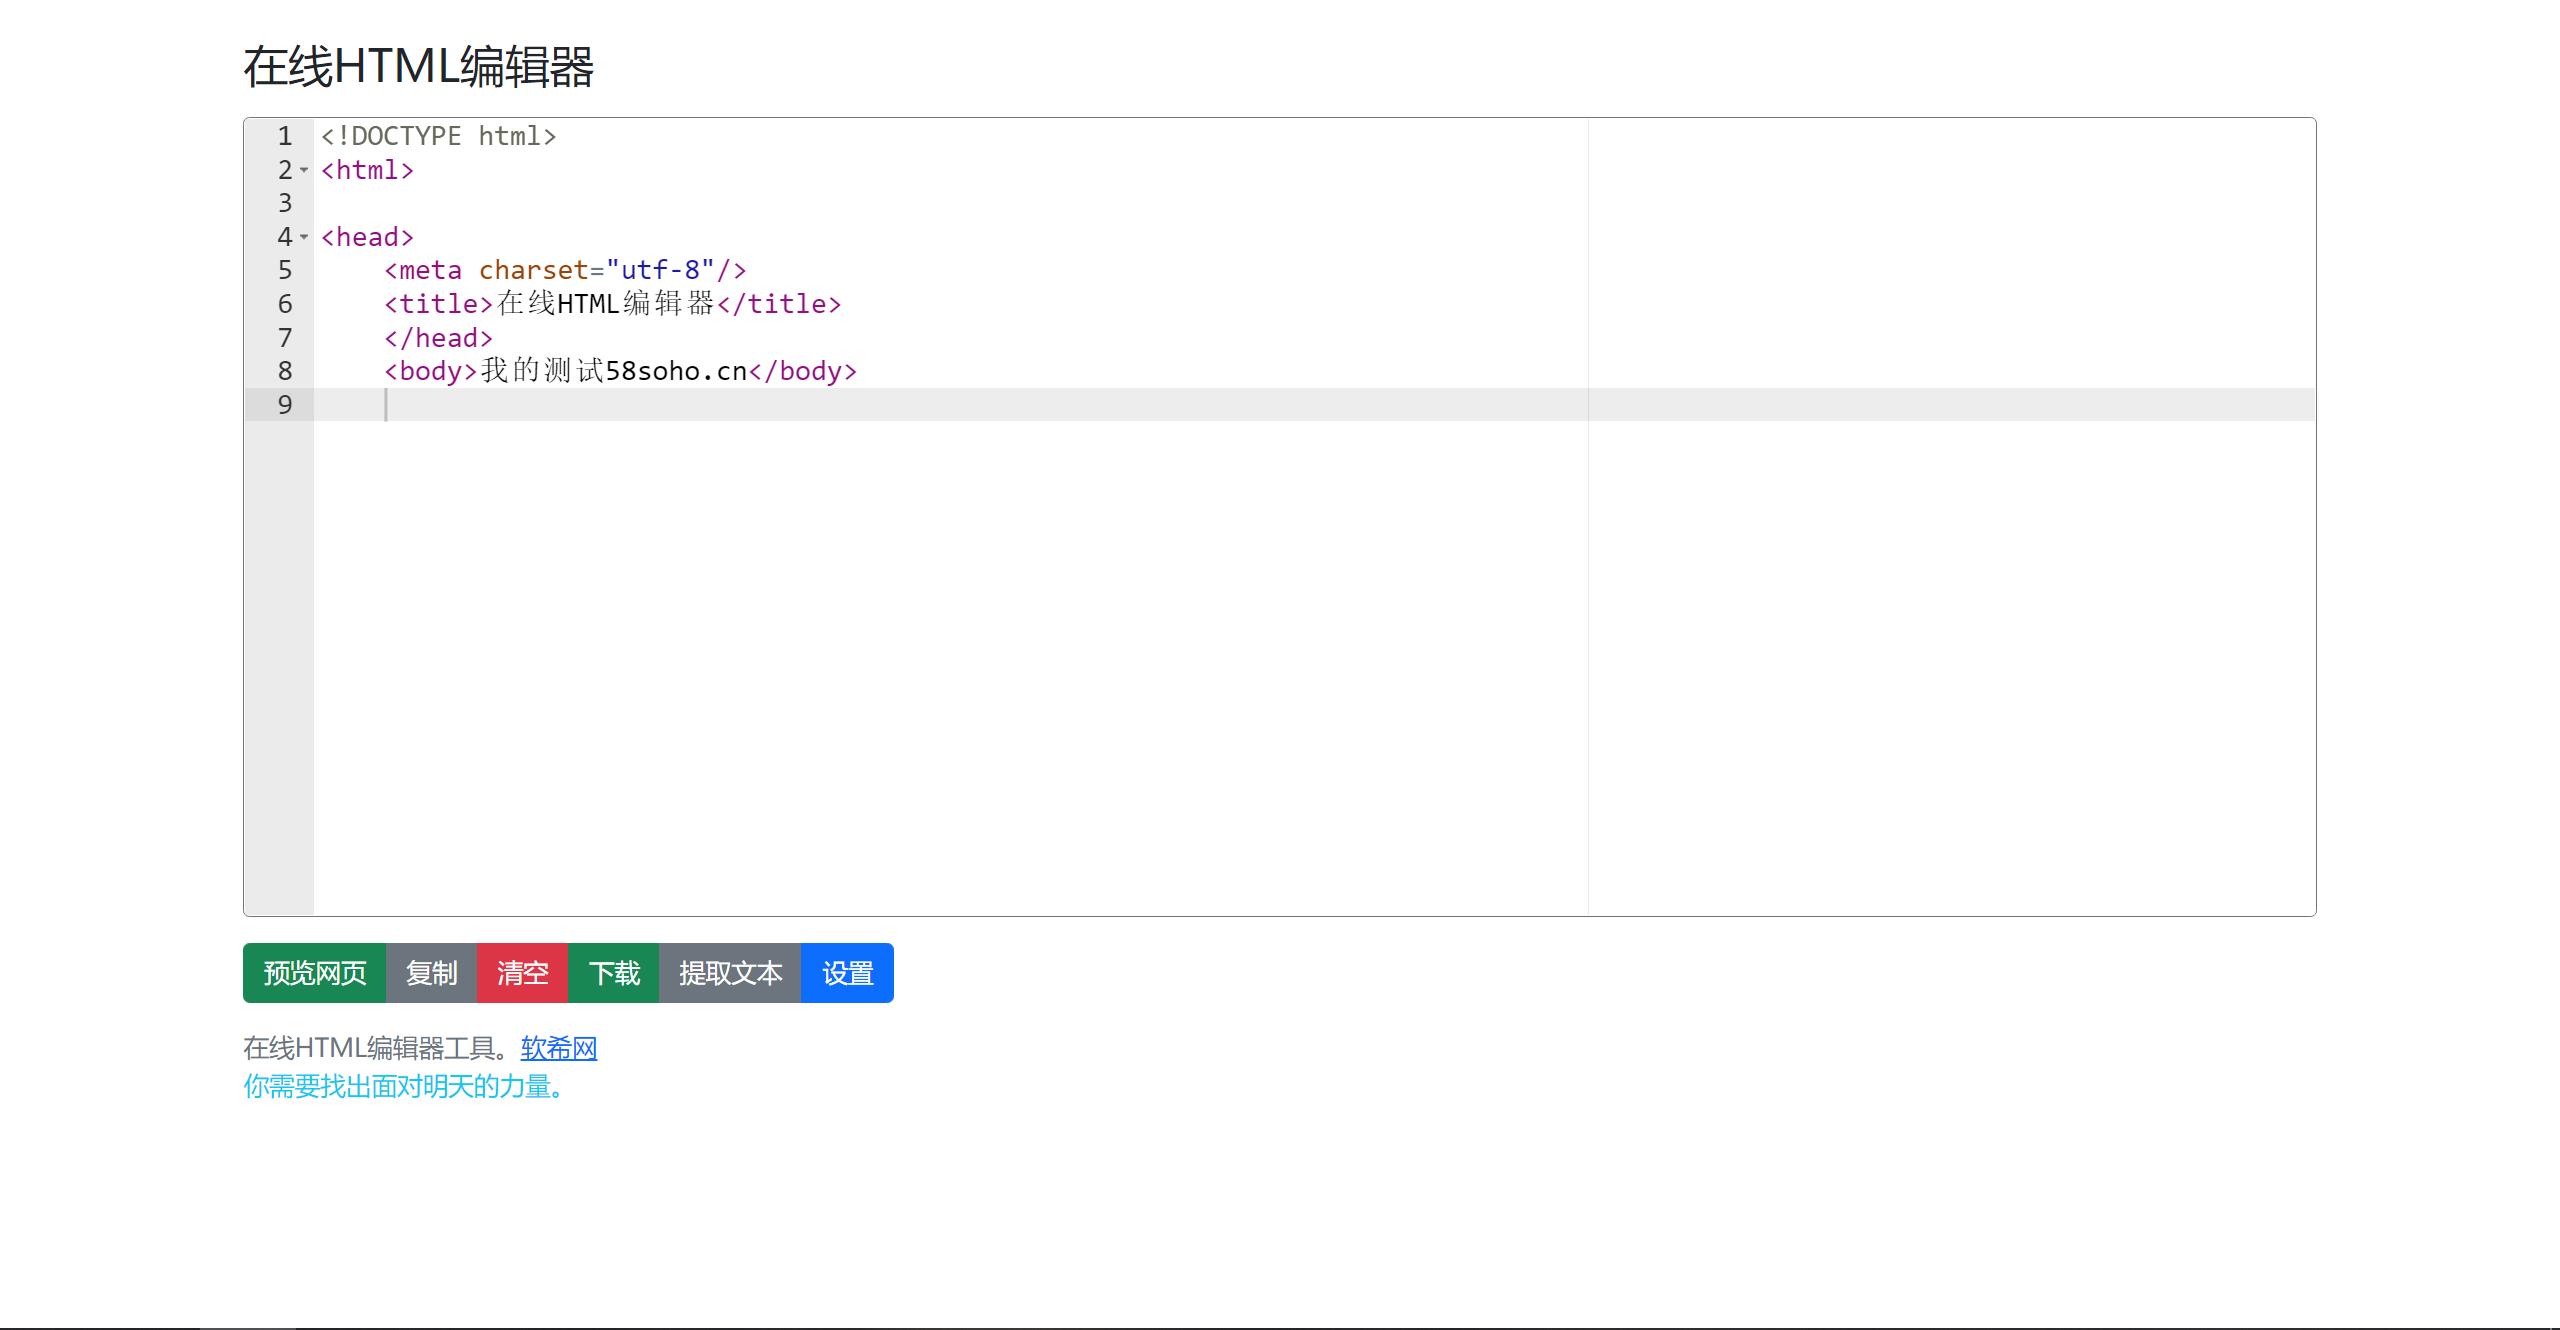Click line number 1 in gutter
Screen dimensions: 2560x1330
point(285,136)
